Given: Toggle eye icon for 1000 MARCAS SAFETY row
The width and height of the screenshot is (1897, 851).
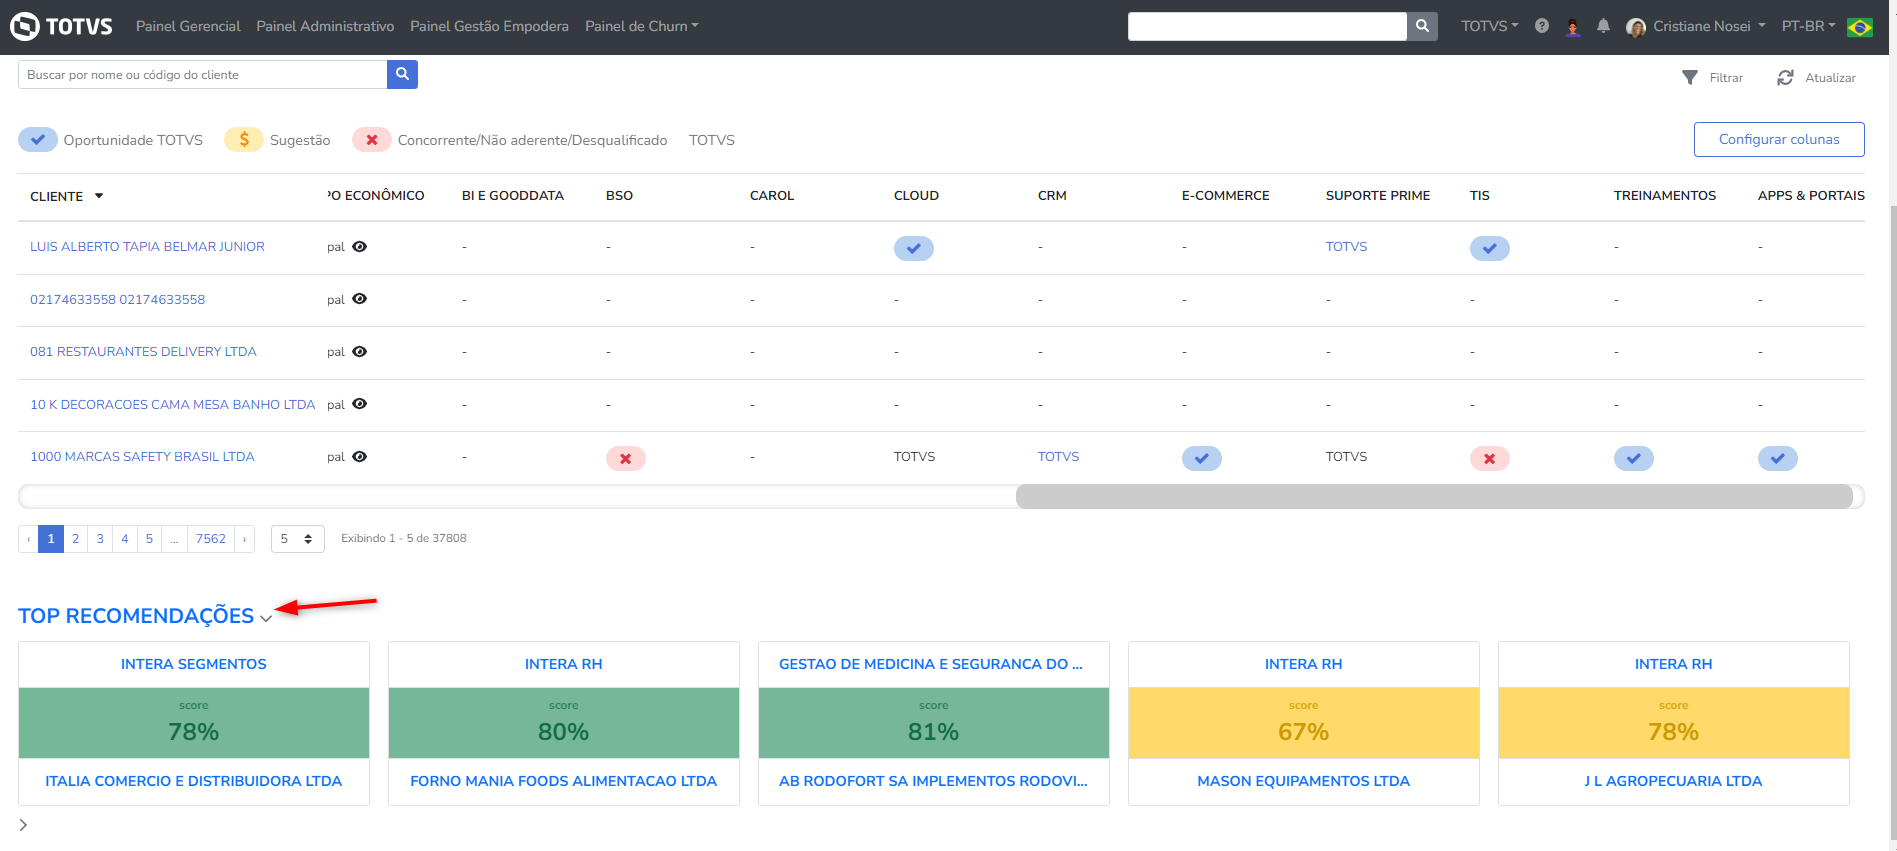Looking at the screenshot, I should pyautogui.click(x=360, y=457).
